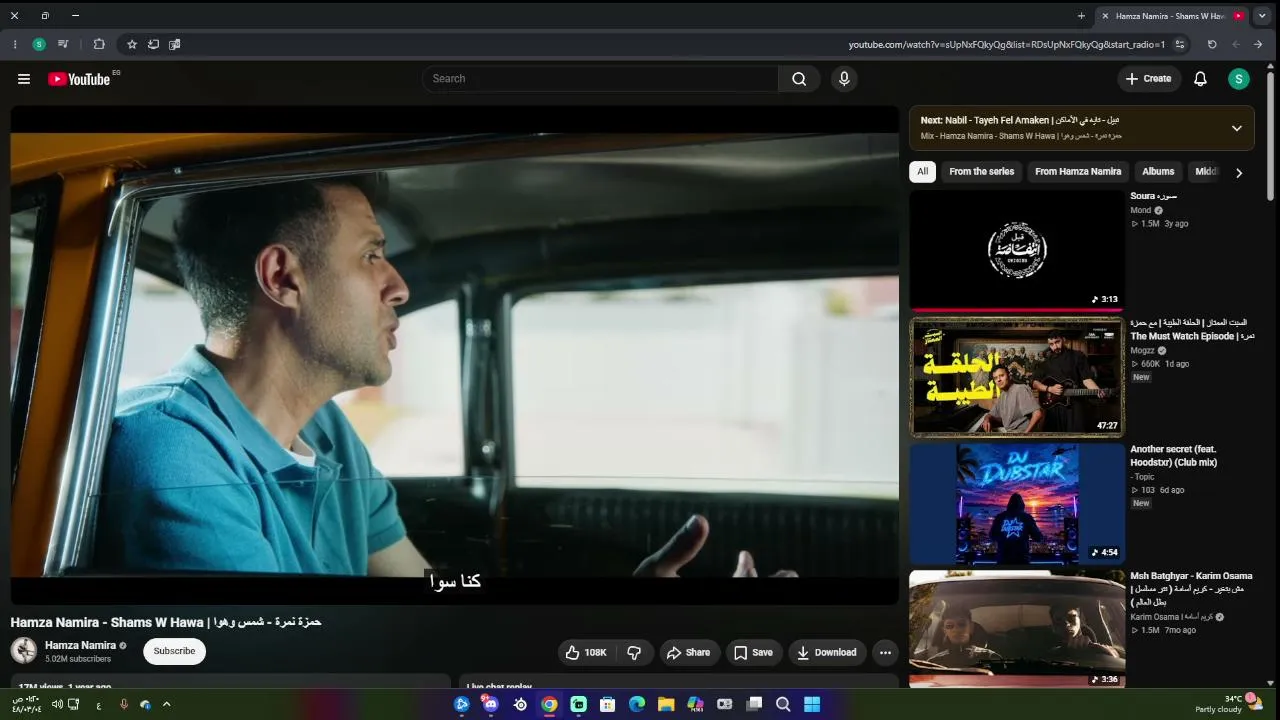Select the Hamza Namira - Shams W Hawa tab
1280x720 pixels.
[1172, 16]
